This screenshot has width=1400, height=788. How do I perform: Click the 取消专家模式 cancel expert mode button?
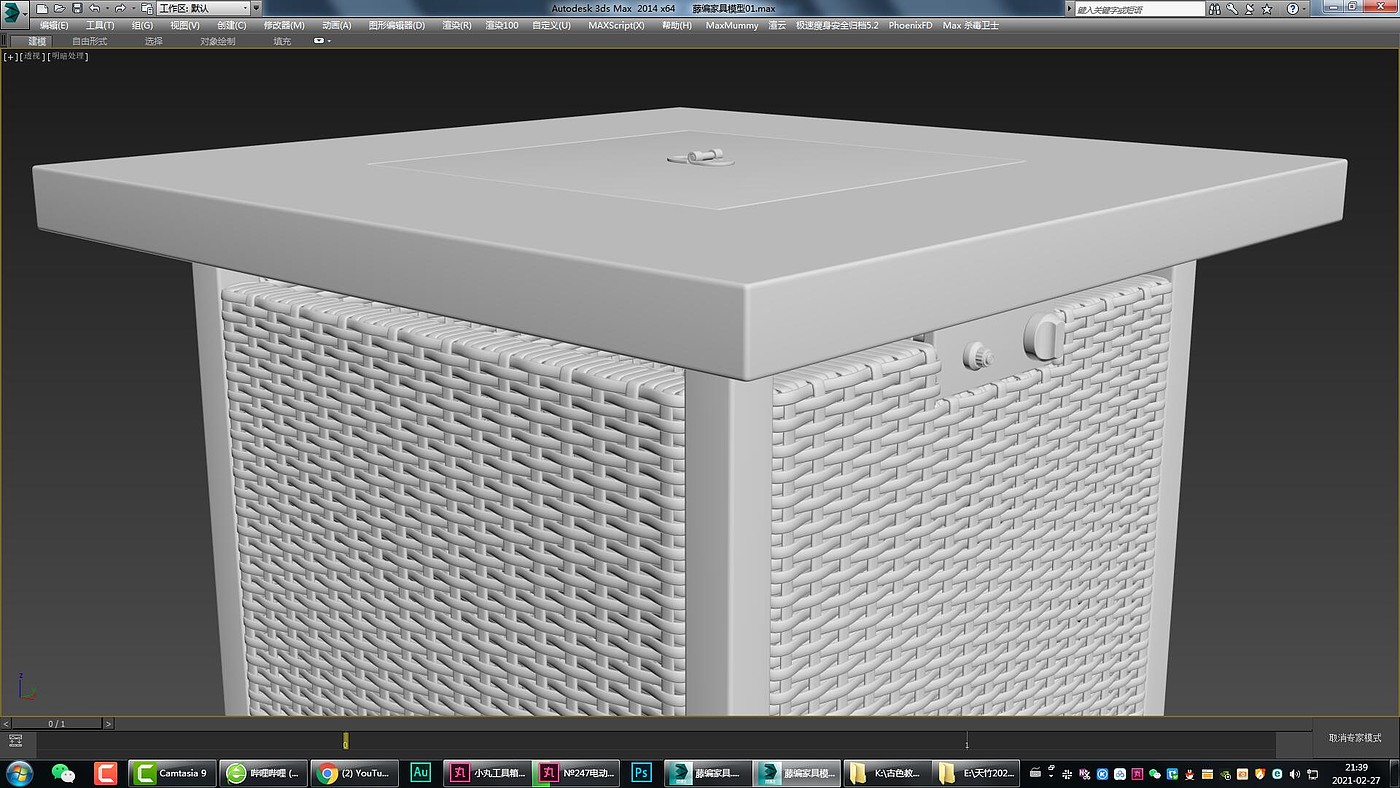point(1355,737)
